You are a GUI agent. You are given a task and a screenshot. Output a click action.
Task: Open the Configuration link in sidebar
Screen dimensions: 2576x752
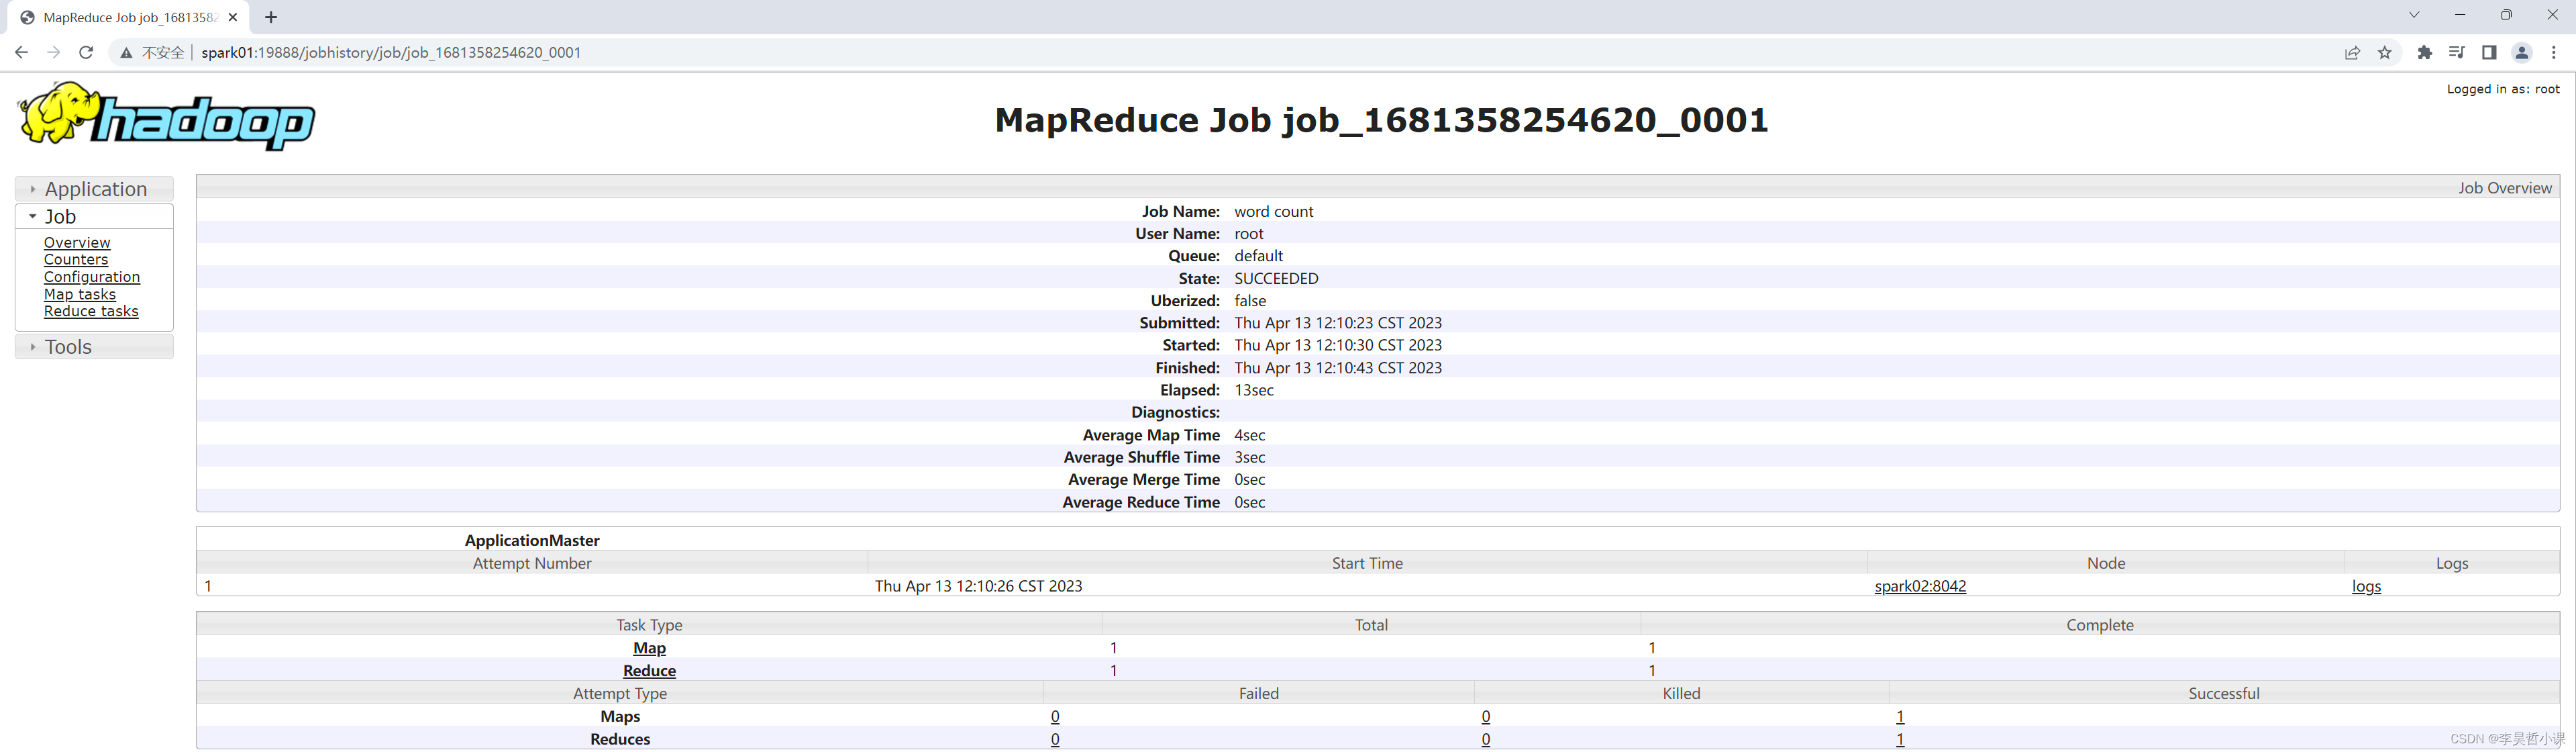click(92, 277)
